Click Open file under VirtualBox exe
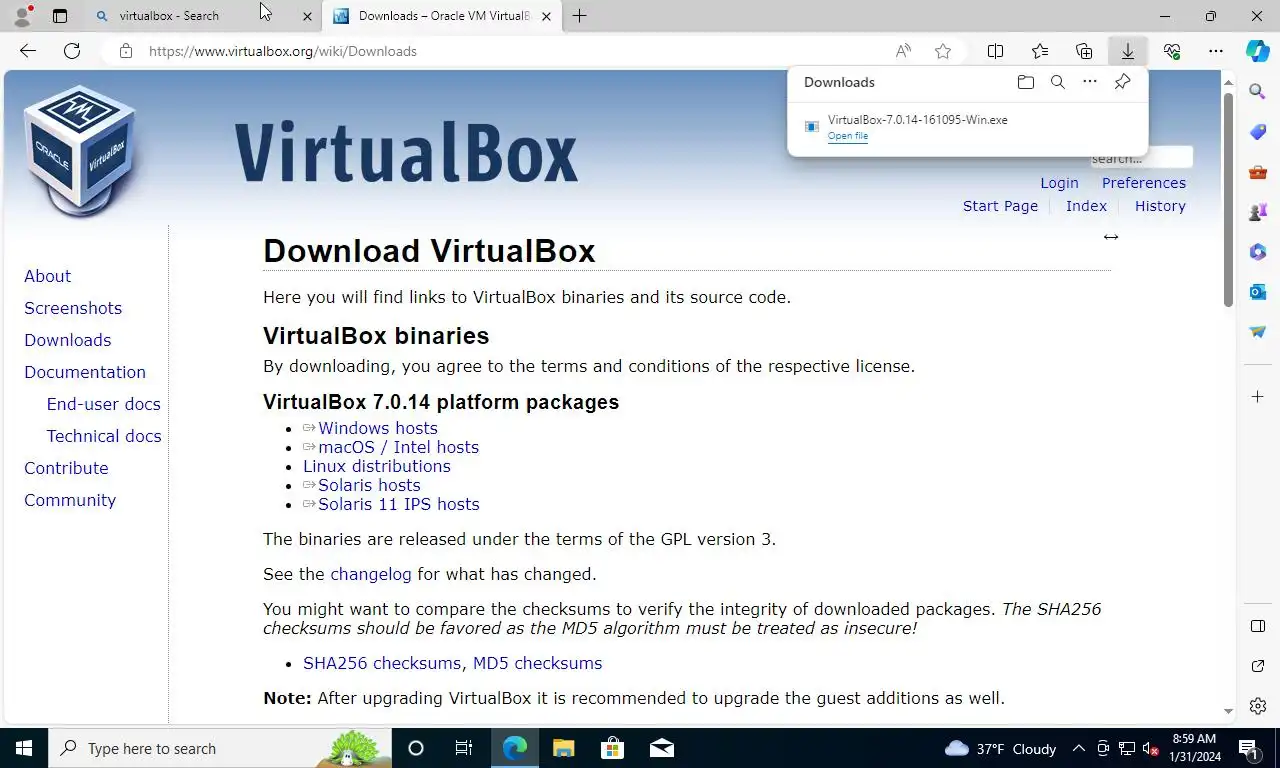 point(848,136)
